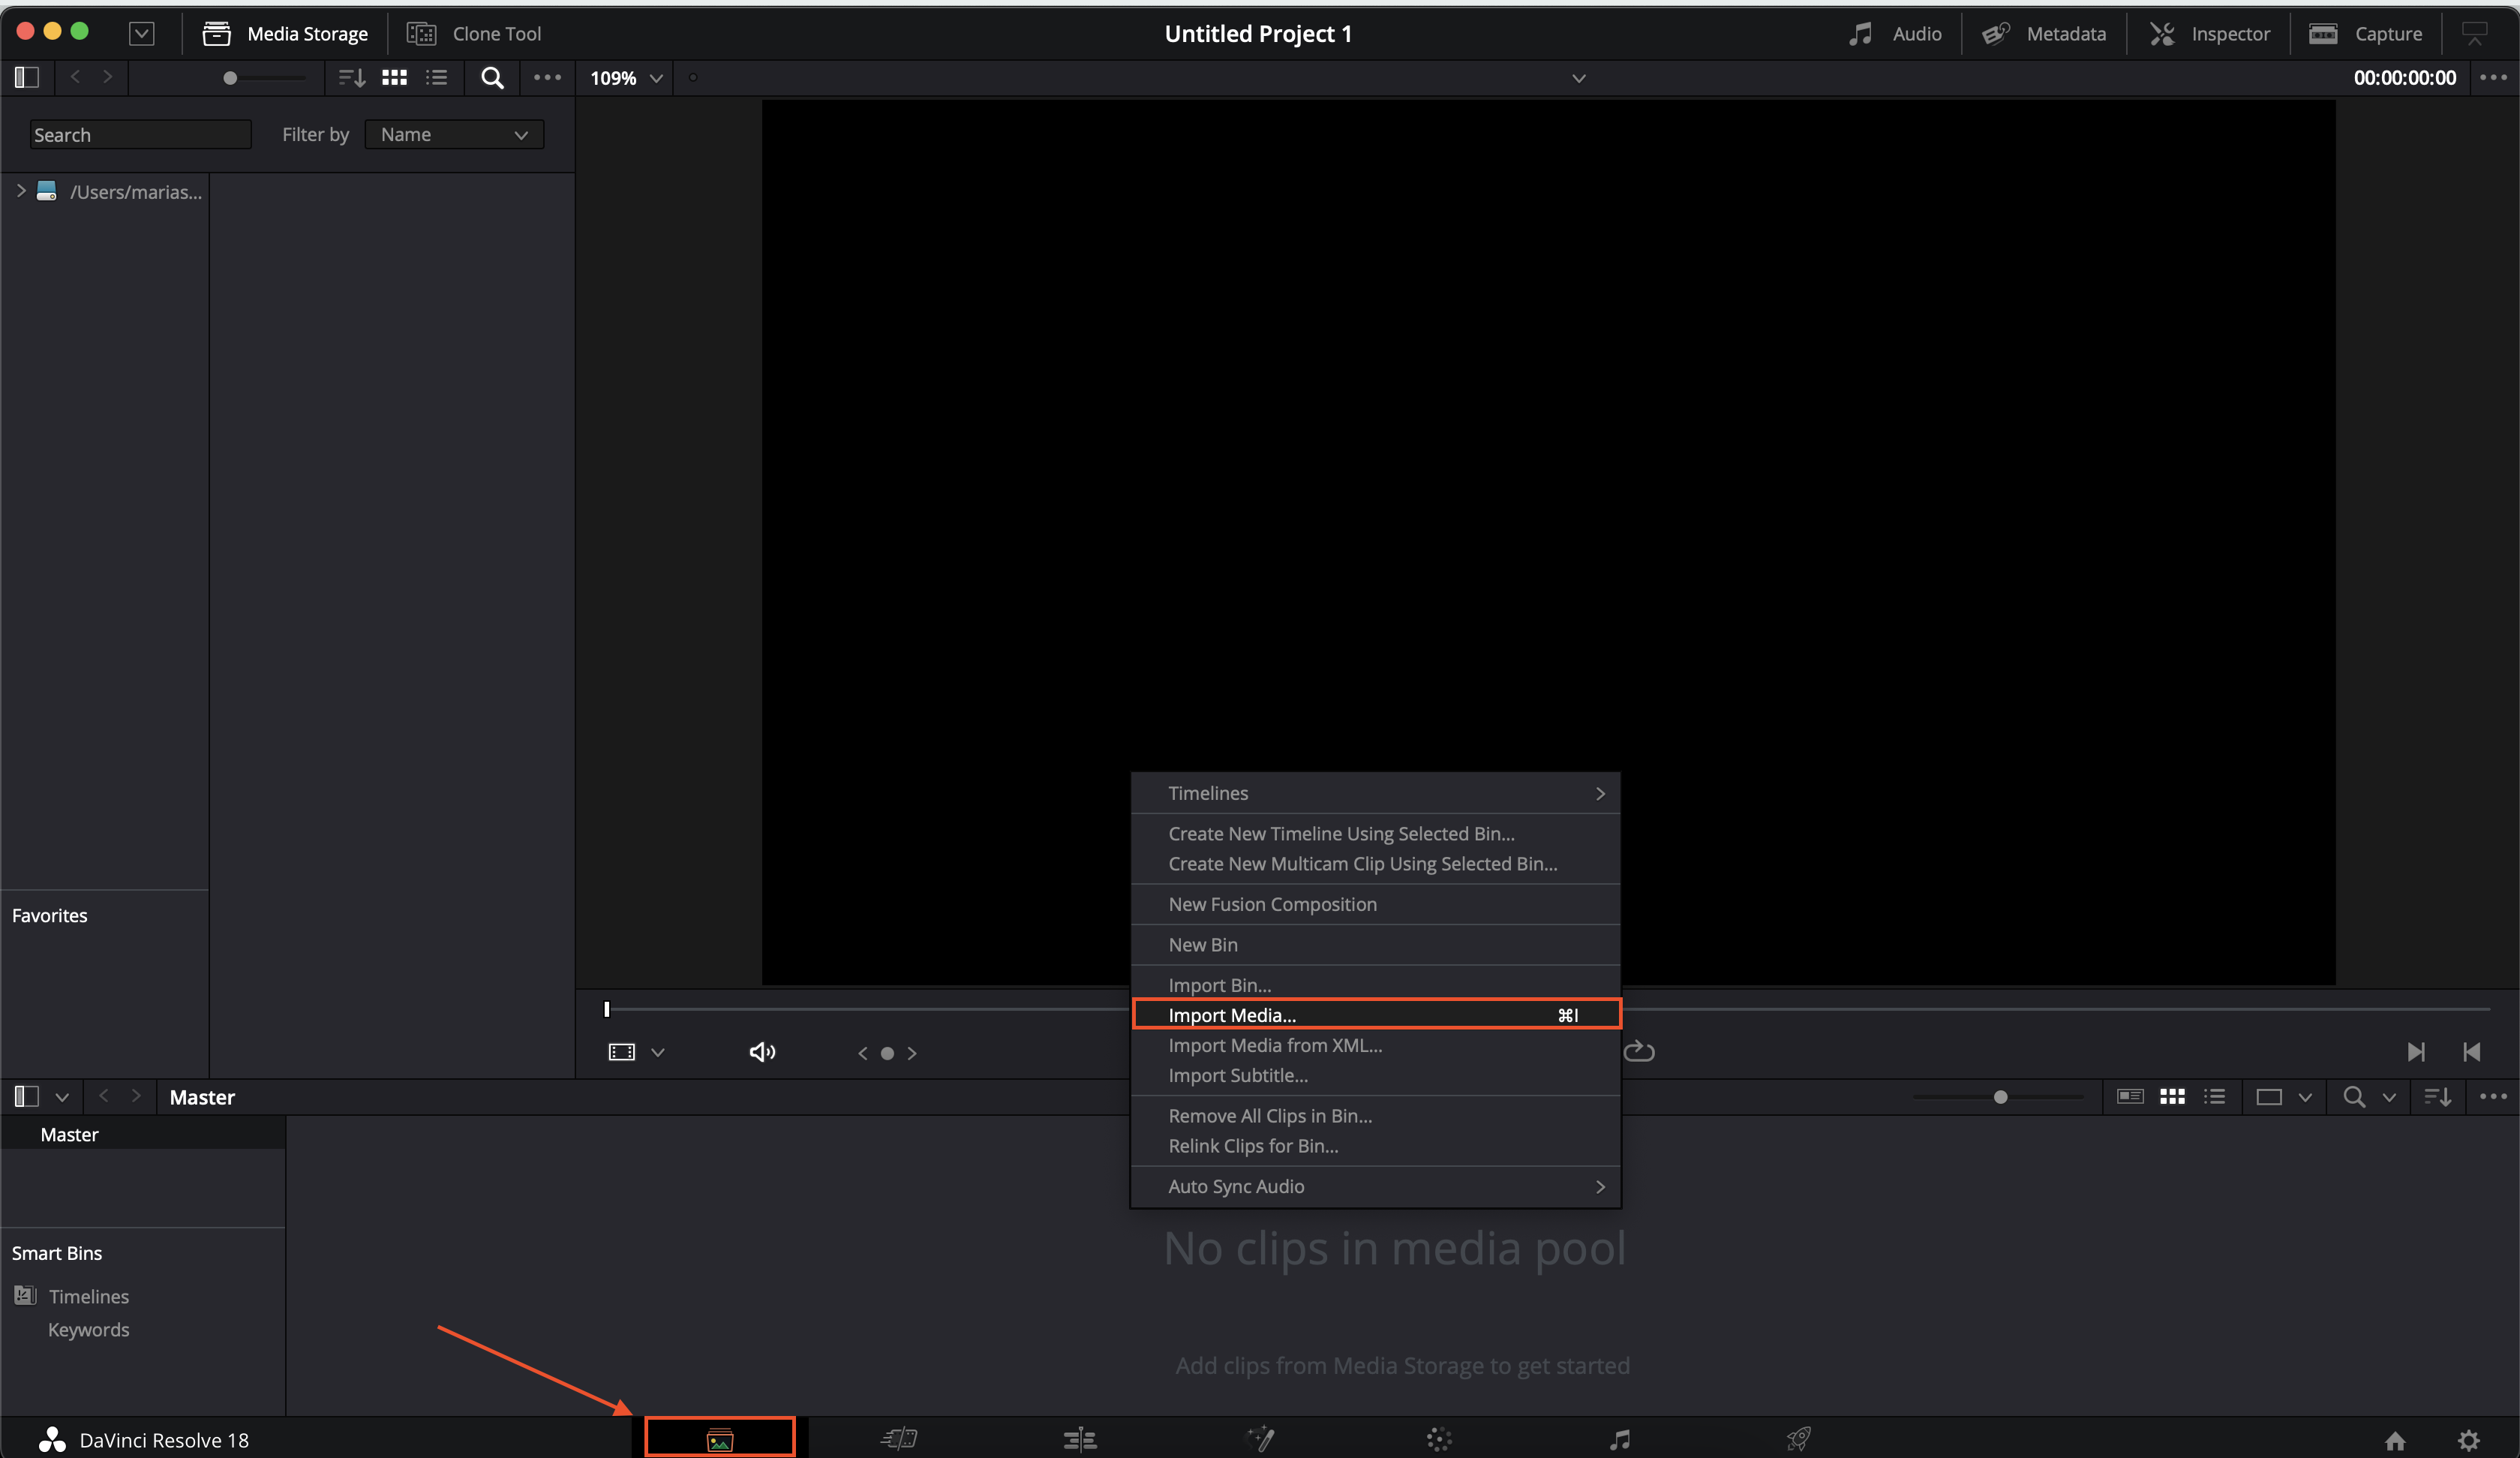Select the Master bin

point(143,1134)
